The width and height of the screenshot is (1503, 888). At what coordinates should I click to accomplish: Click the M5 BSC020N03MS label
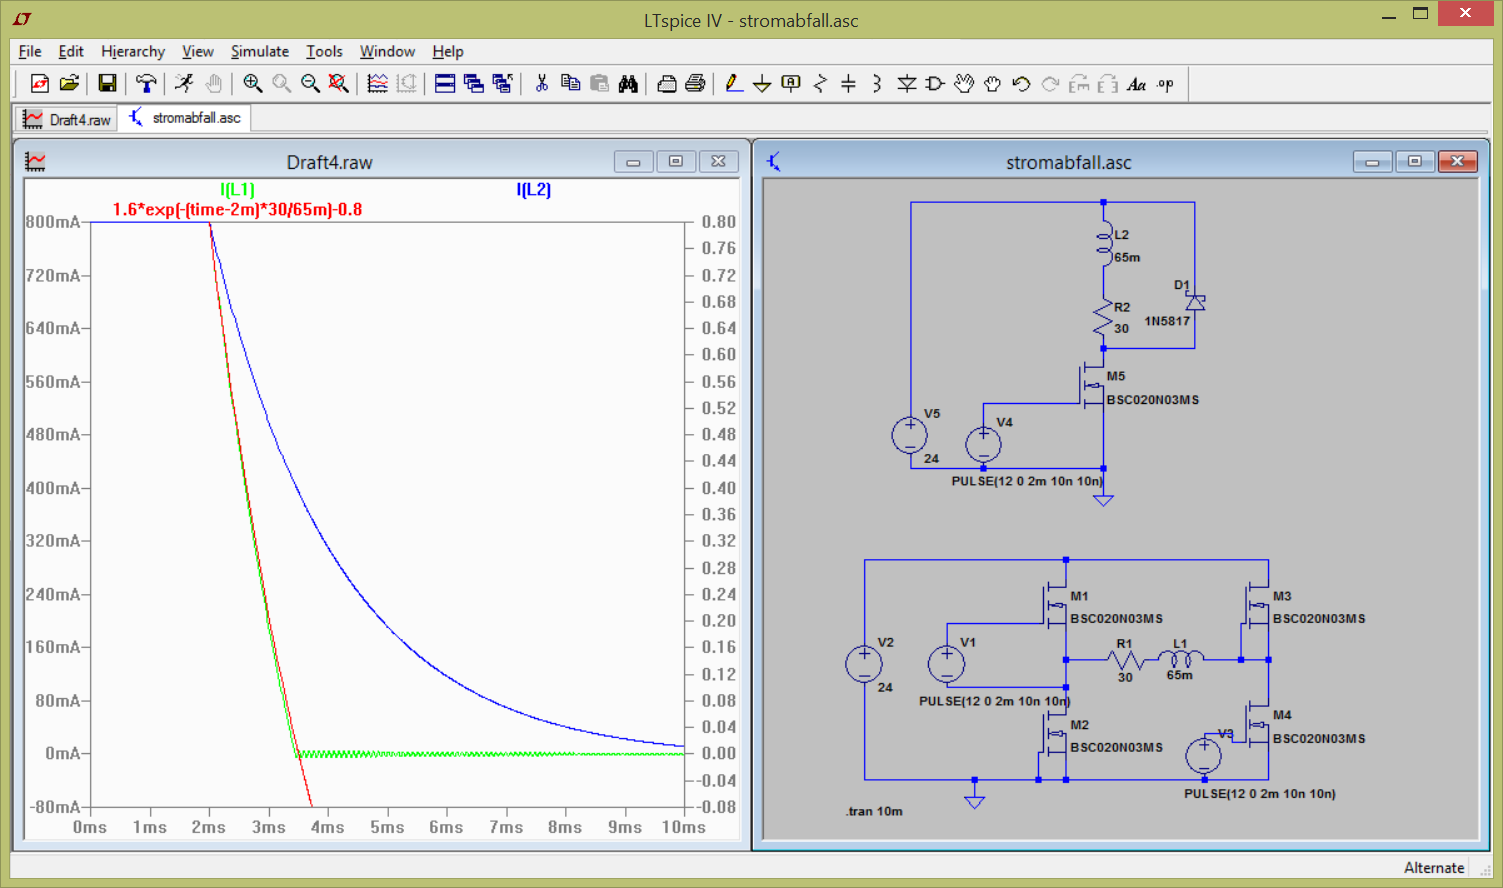1153,399
